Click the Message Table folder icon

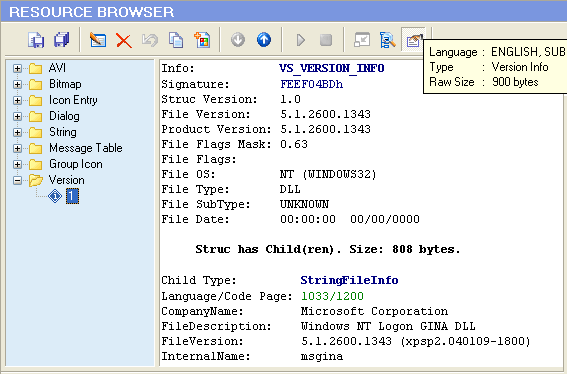35,148
